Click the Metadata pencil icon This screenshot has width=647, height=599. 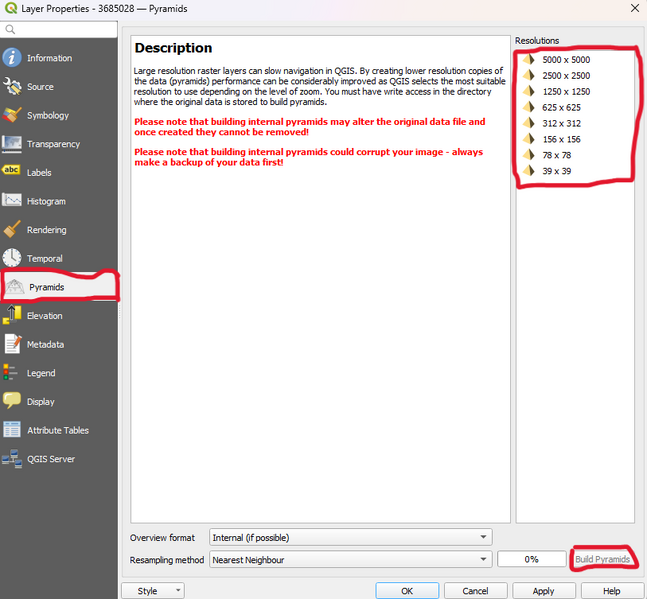pos(12,344)
